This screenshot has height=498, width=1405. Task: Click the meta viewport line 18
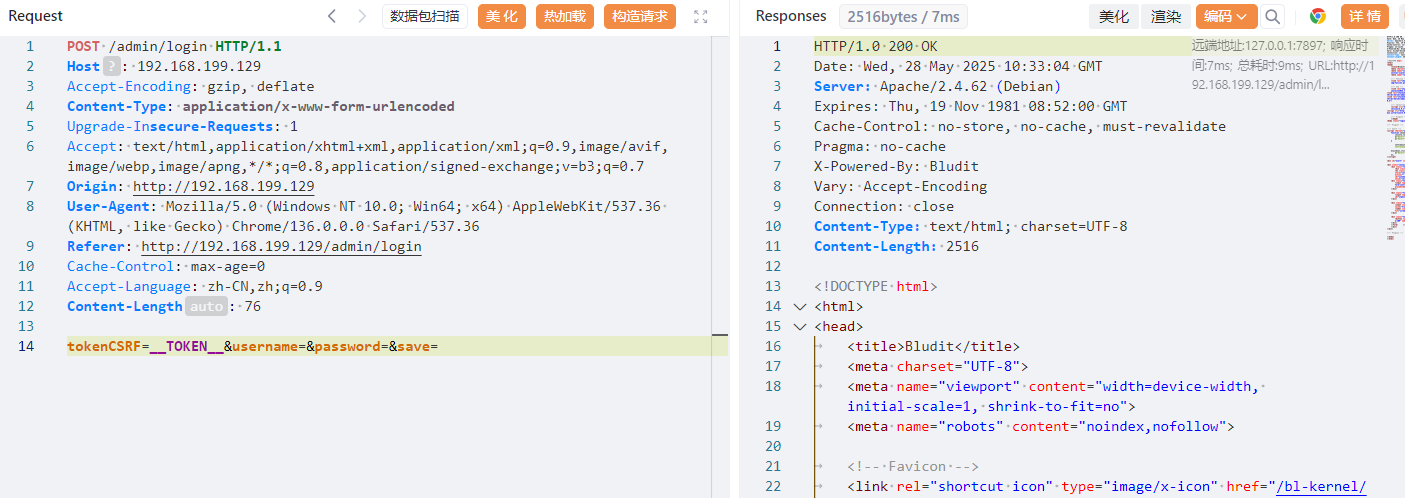click(x=1055, y=396)
